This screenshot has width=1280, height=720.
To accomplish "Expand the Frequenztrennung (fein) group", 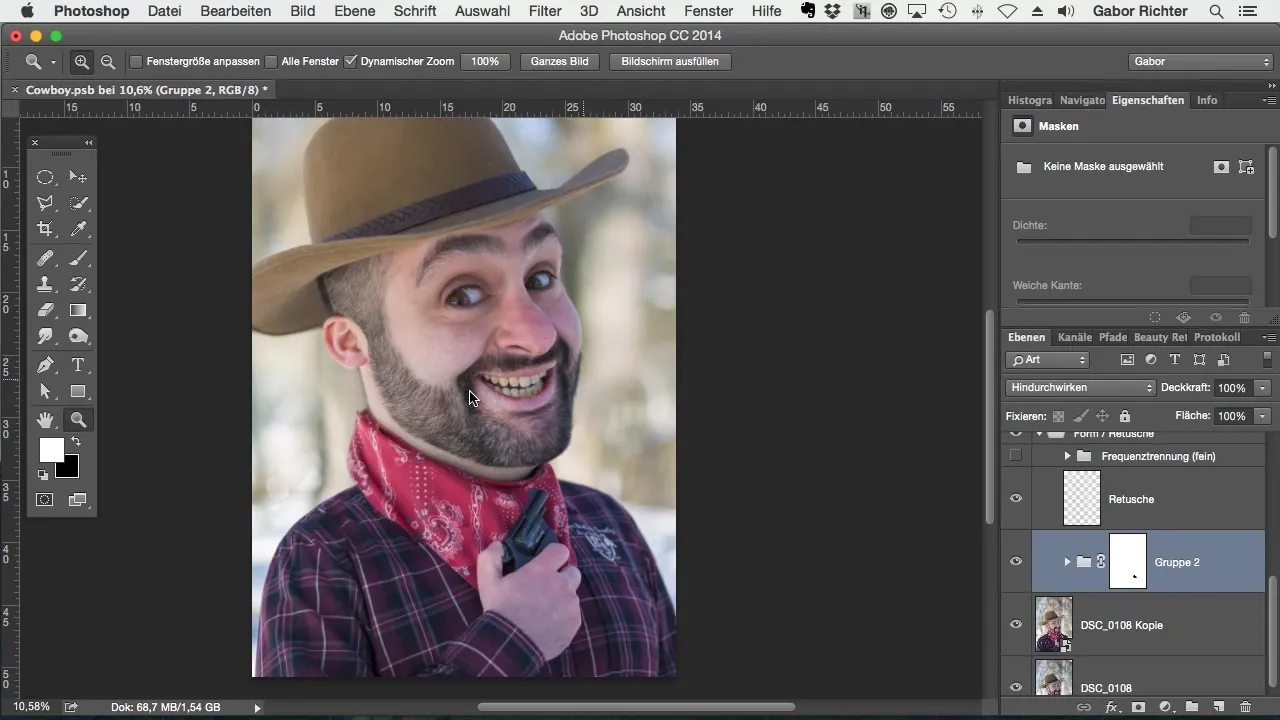I will pos(1067,456).
